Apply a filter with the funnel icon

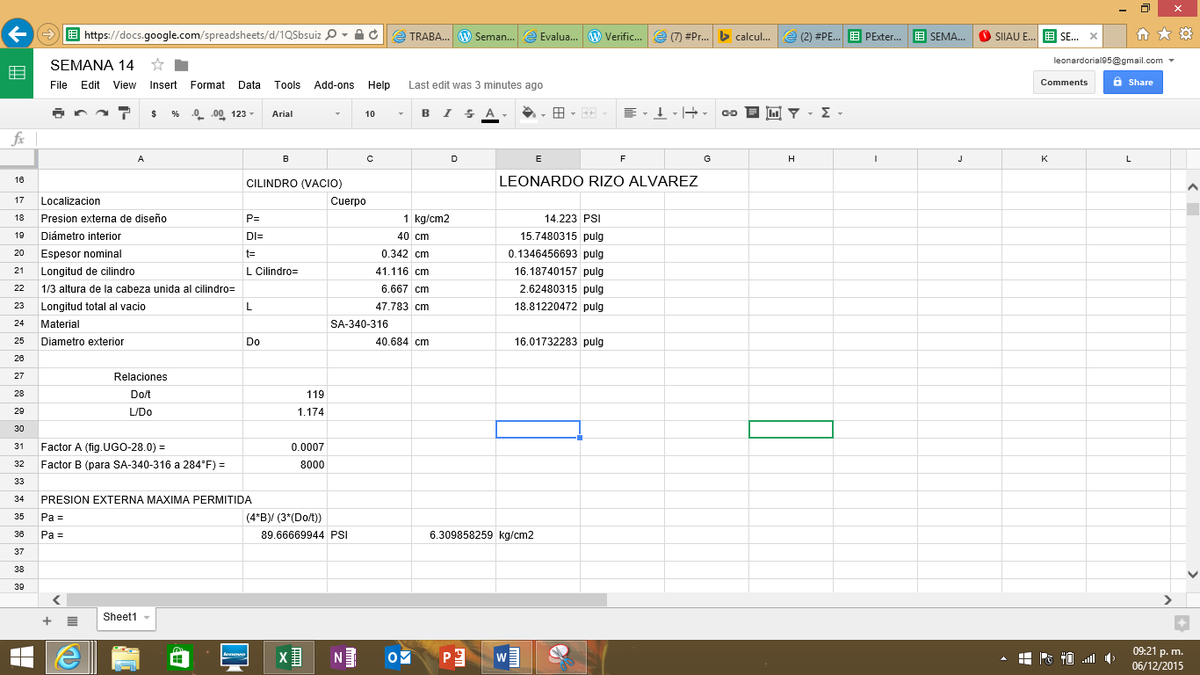coord(792,114)
